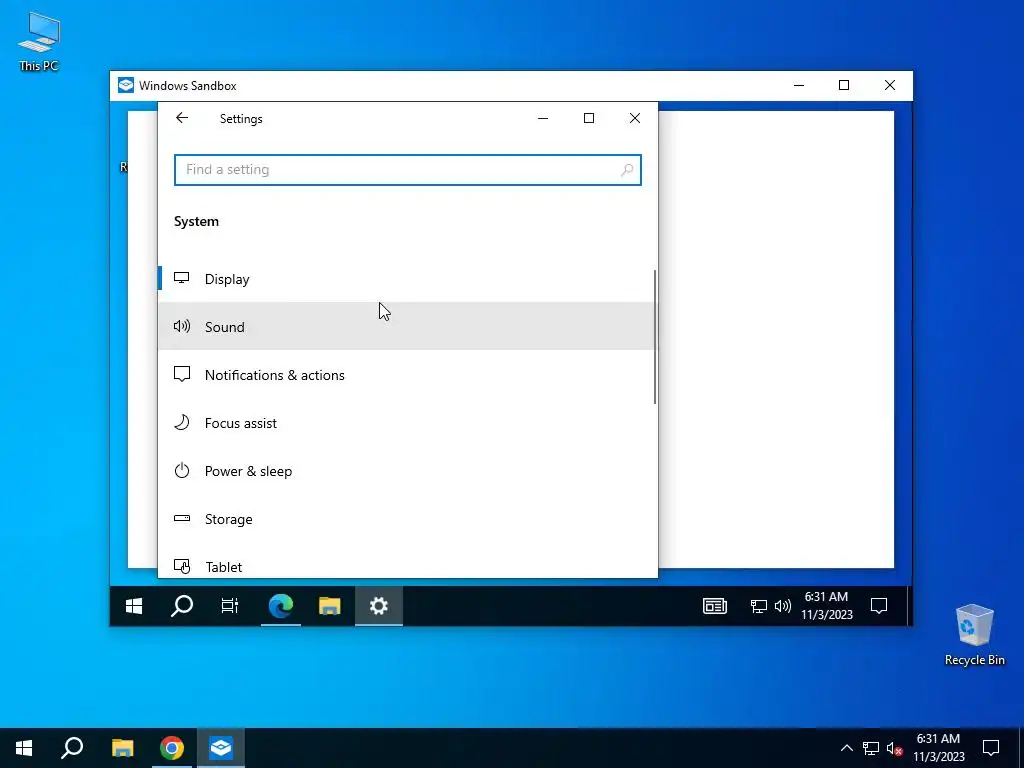
Task: Go to the Storage settings
Action: pos(406,519)
